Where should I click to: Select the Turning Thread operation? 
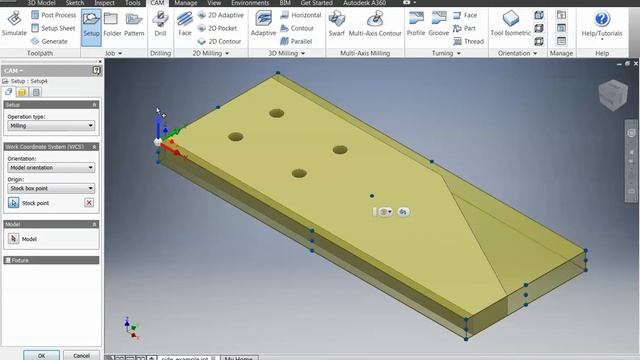click(x=468, y=41)
